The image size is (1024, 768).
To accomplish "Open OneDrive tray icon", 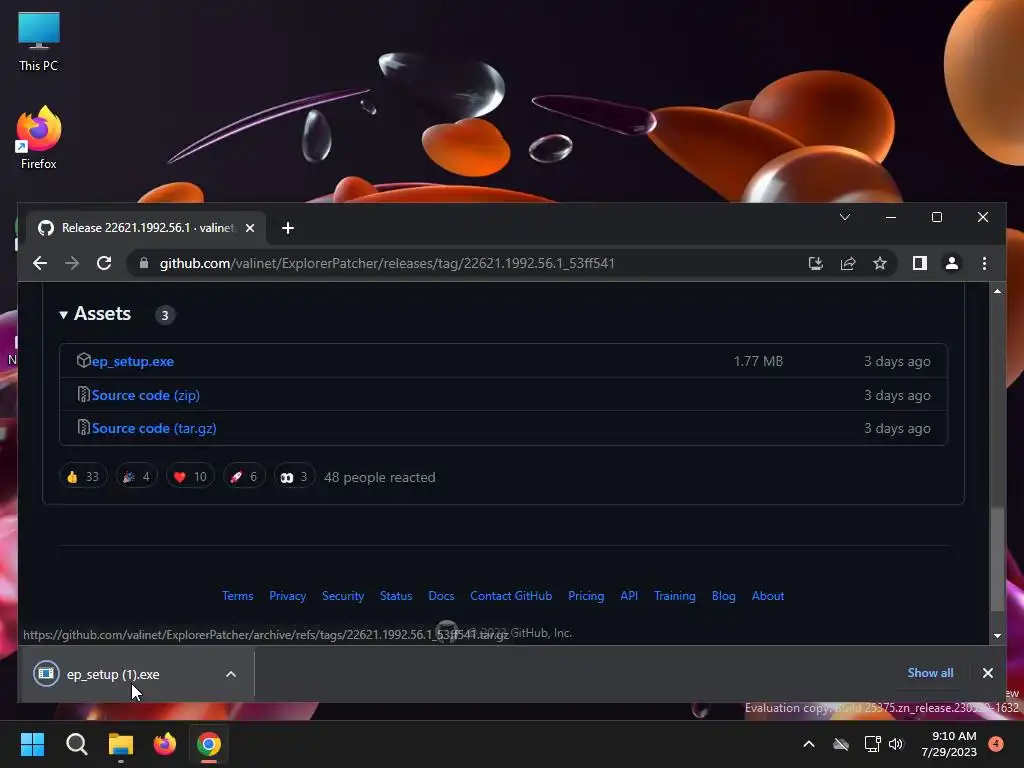I will click(841, 744).
